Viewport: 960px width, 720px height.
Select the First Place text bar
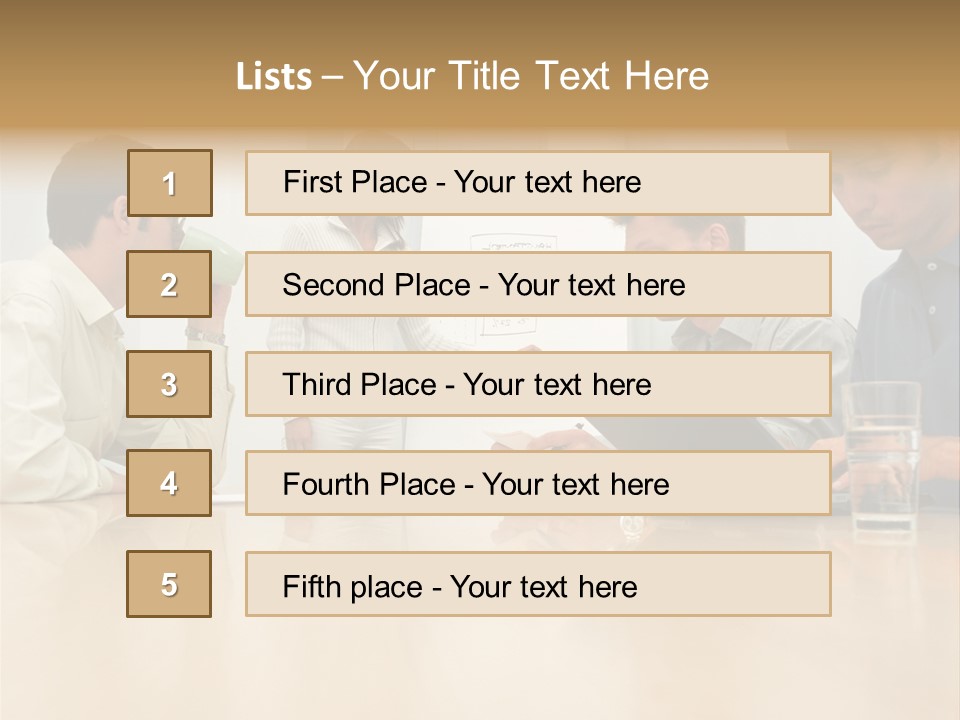point(538,183)
